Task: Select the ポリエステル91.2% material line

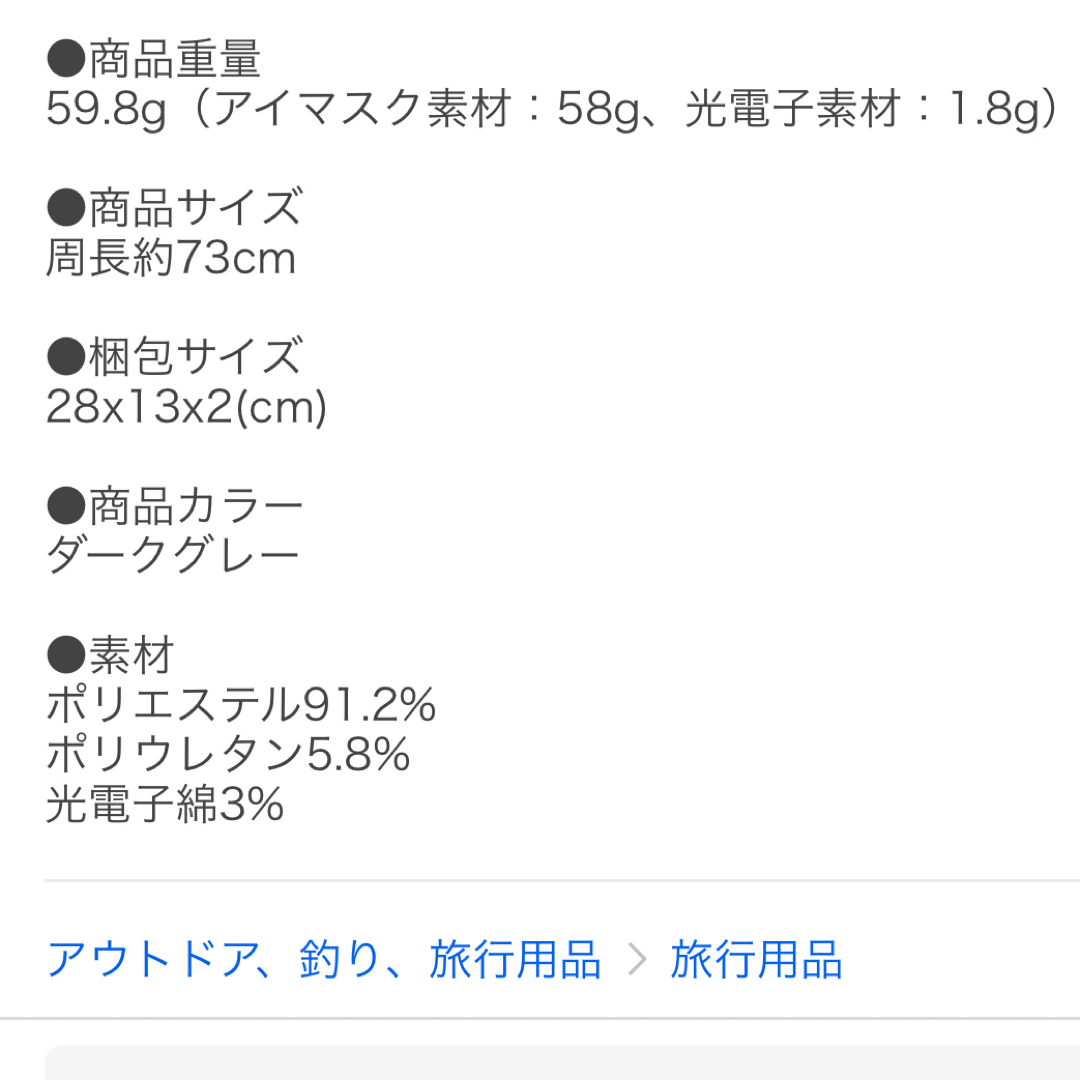Action: pyautogui.click(x=241, y=705)
